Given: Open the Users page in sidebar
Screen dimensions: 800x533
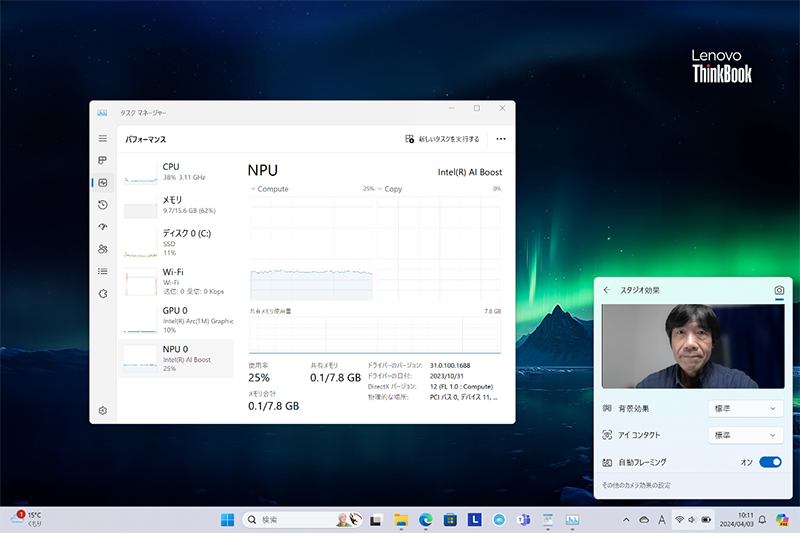Looking at the screenshot, I should [x=102, y=249].
